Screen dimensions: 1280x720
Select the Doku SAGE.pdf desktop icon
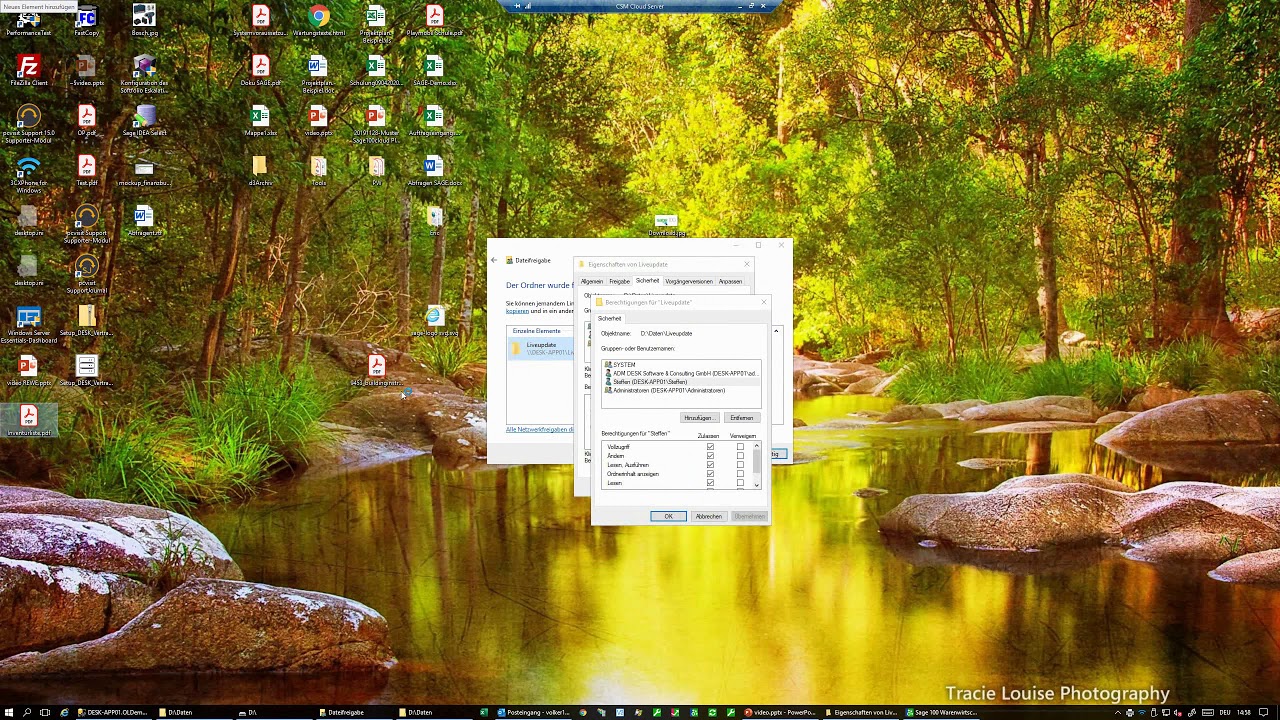tap(260, 71)
